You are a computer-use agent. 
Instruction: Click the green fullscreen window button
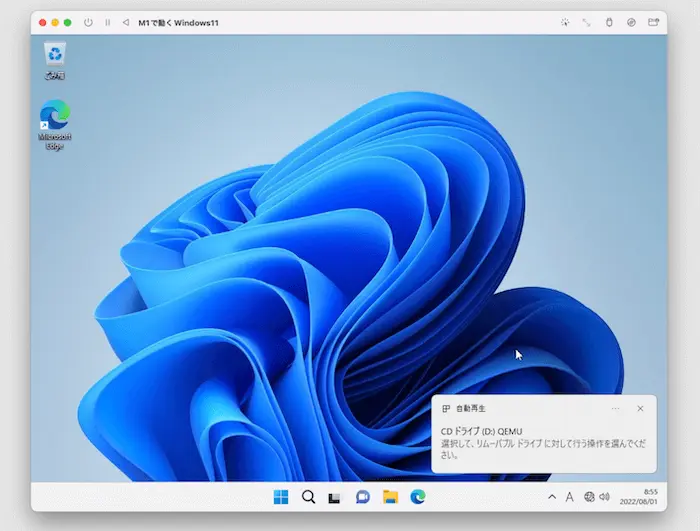pos(67,22)
